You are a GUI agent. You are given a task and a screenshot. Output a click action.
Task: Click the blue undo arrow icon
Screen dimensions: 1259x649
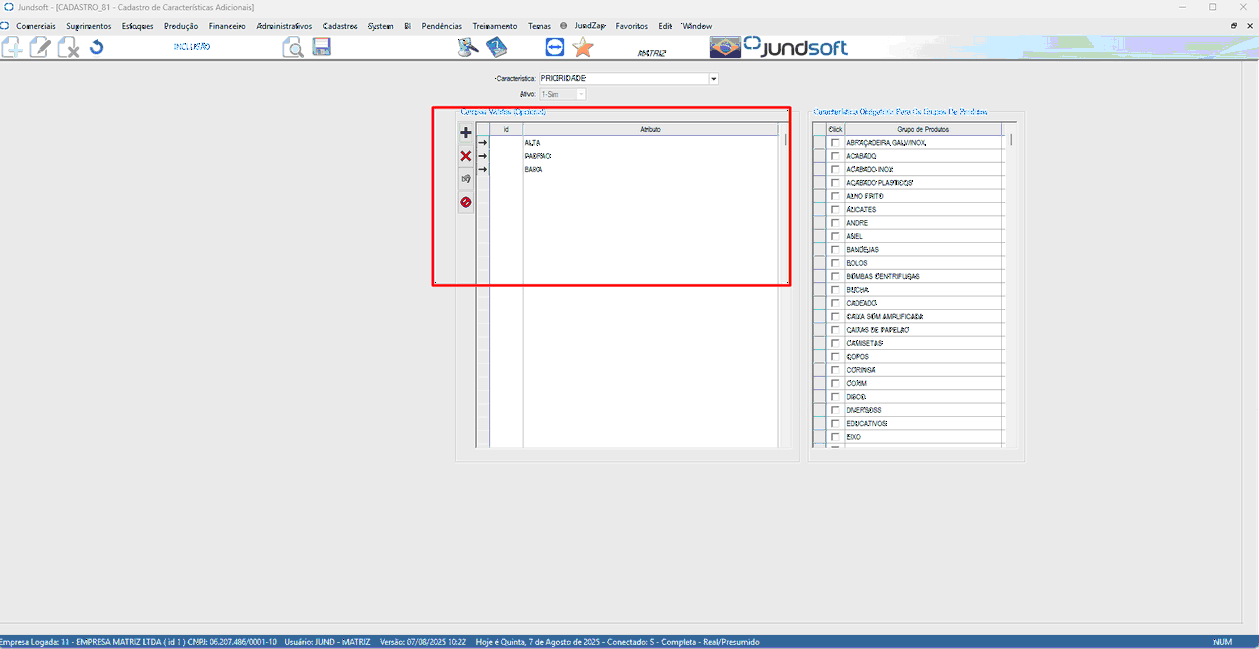[x=96, y=47]
